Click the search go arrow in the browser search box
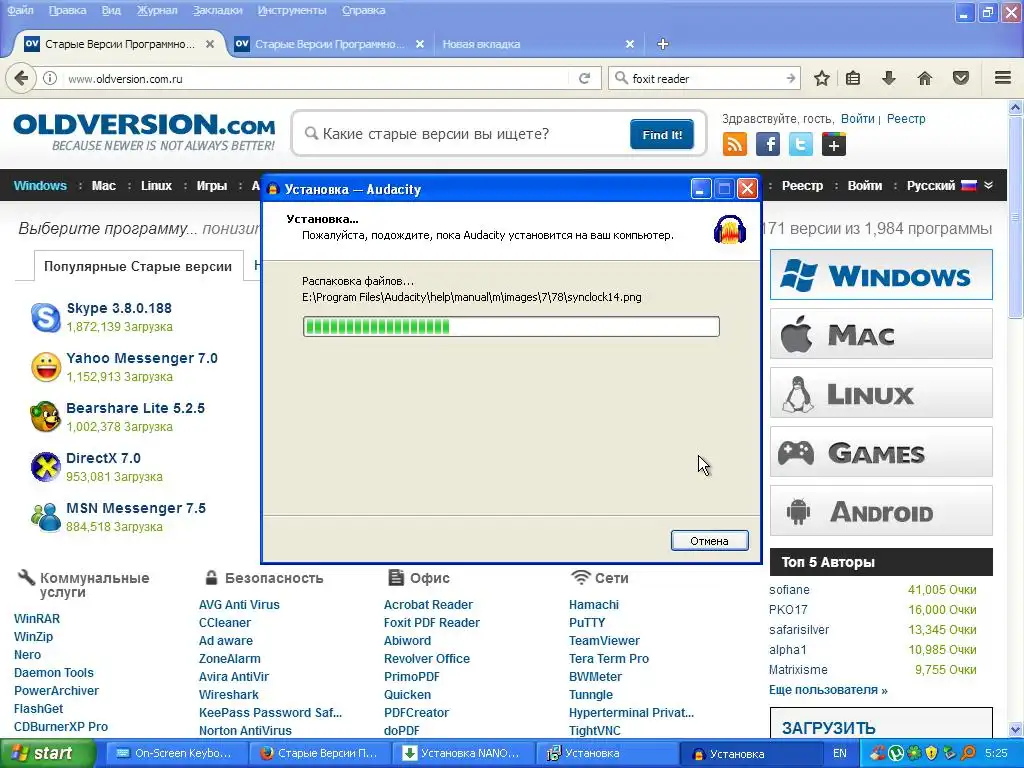This screenshot has height=768, width=1024. pyautogui.click(x=791, y=78)
